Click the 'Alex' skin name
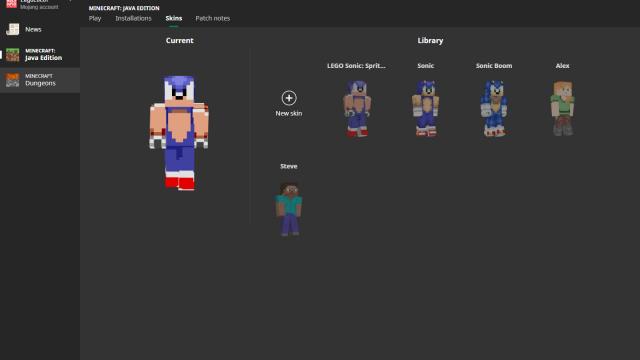This screenshot has width=640, height=360. pos(562,66)
